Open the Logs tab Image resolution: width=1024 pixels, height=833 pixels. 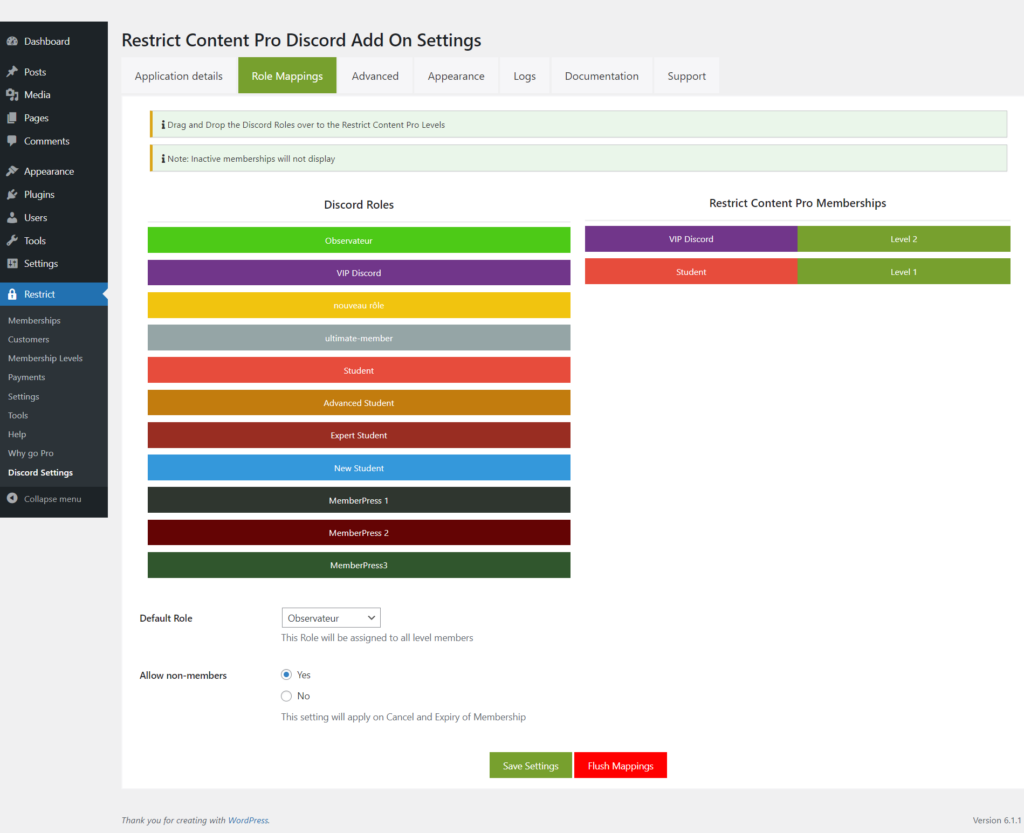coord(524,76)
